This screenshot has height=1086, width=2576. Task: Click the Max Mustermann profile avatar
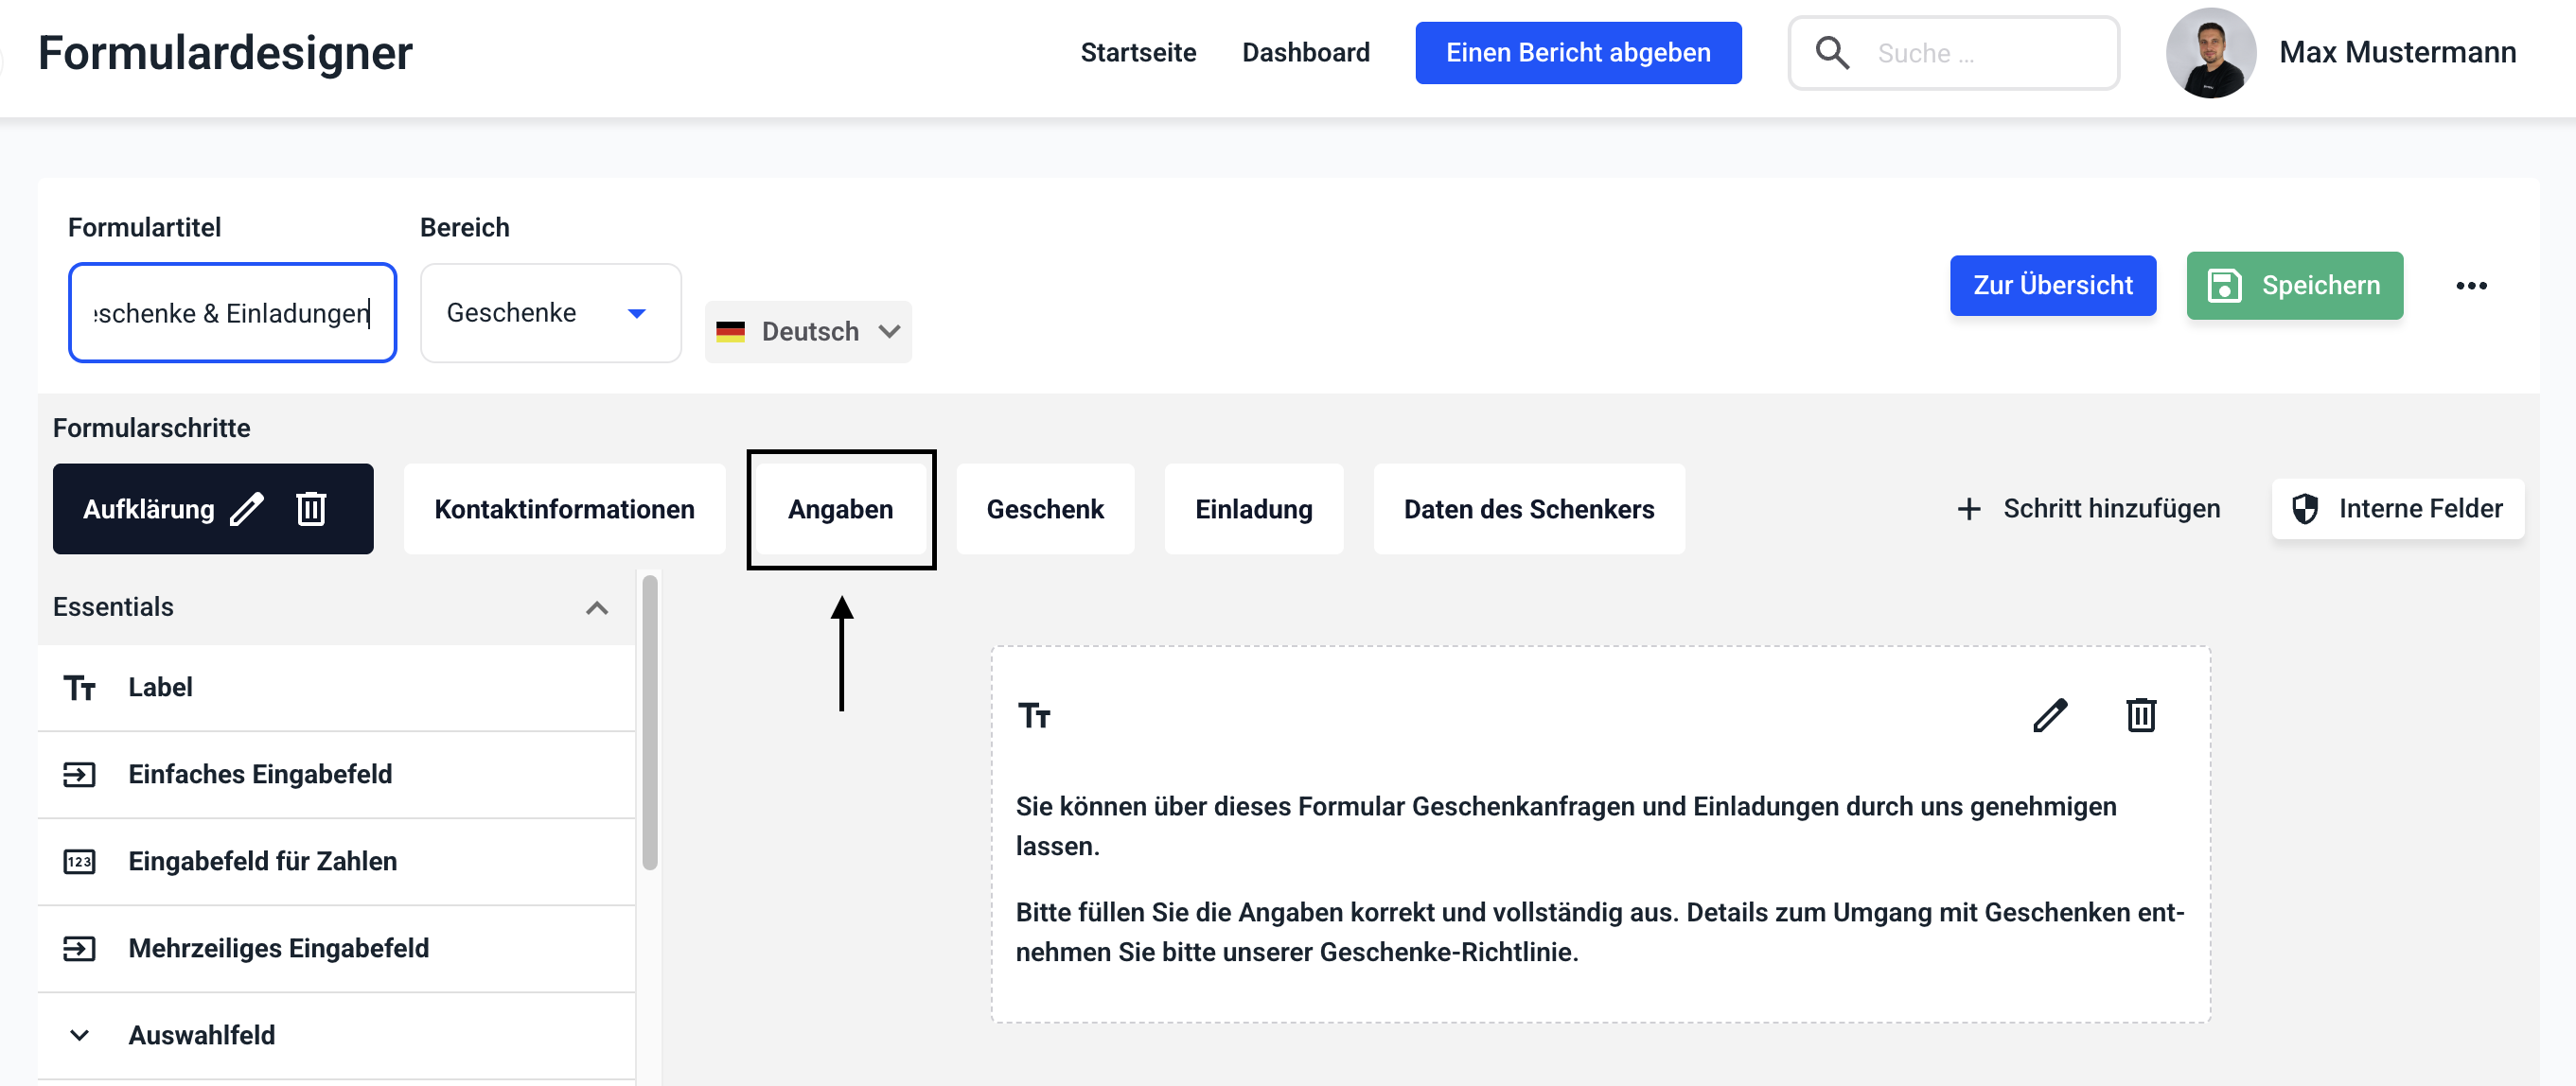(x=2210, y=53)
